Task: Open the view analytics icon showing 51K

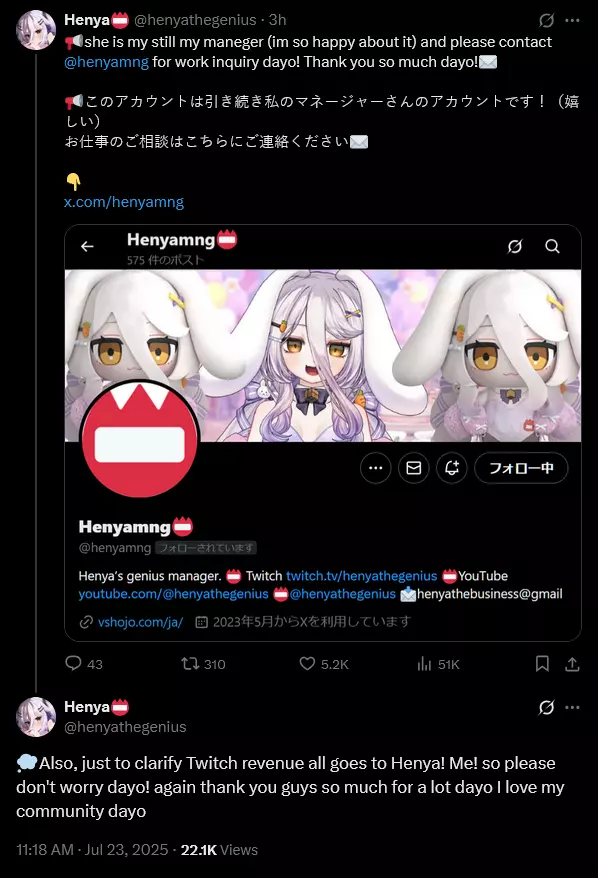Action: point(424,664)
